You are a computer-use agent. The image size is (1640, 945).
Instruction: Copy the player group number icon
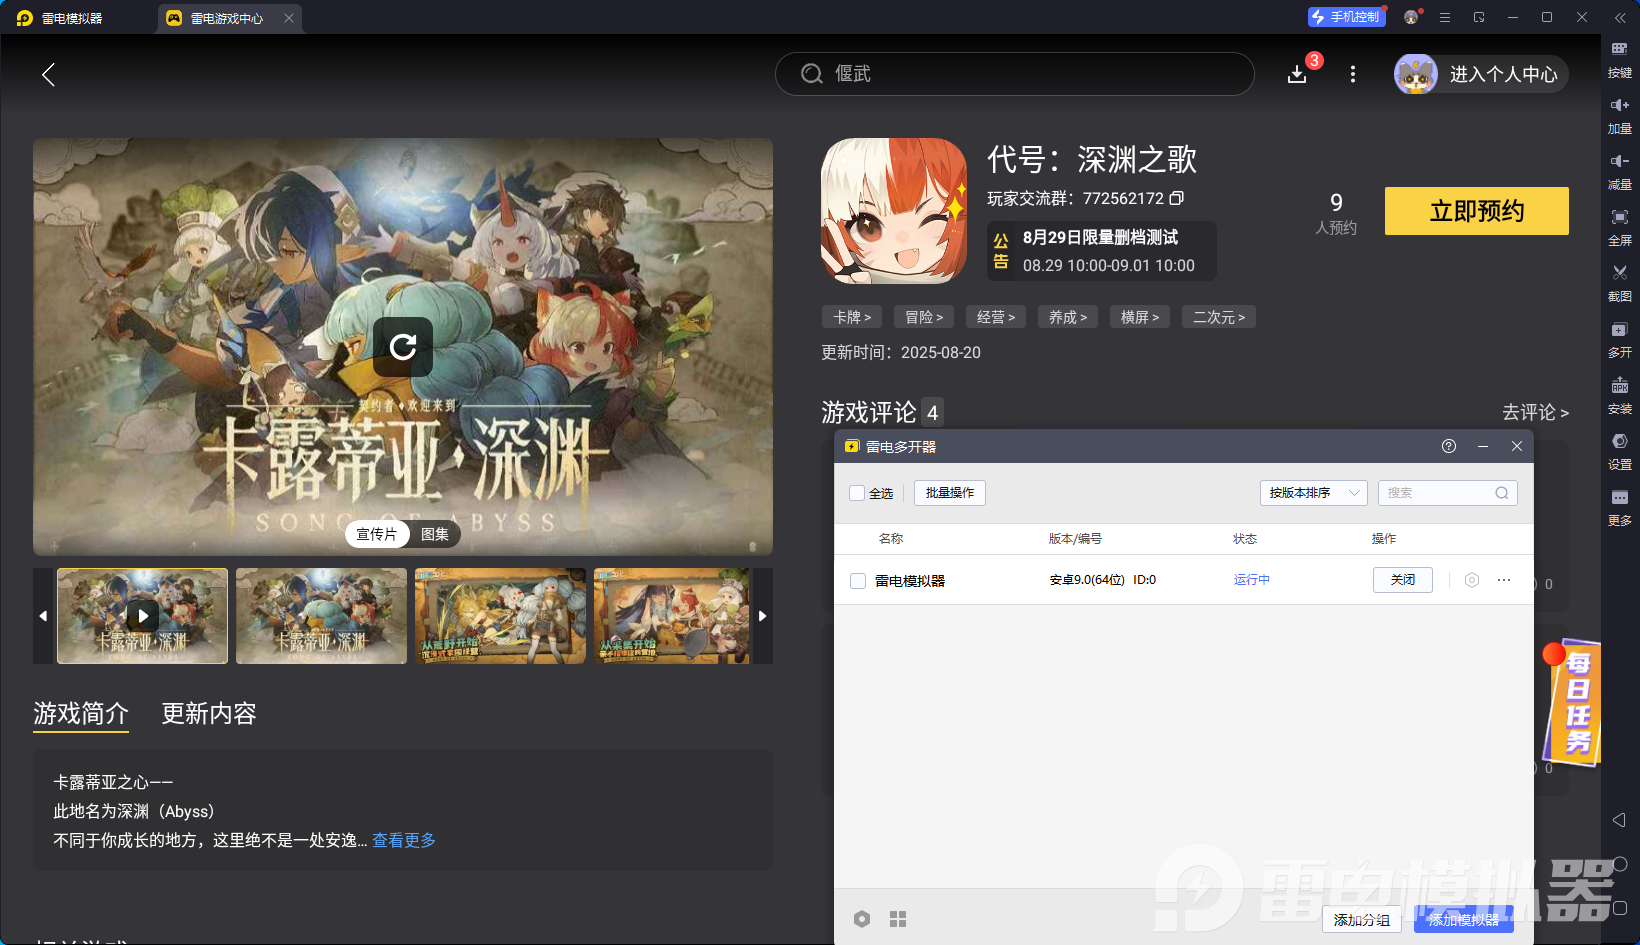(x=1177, y=198)
